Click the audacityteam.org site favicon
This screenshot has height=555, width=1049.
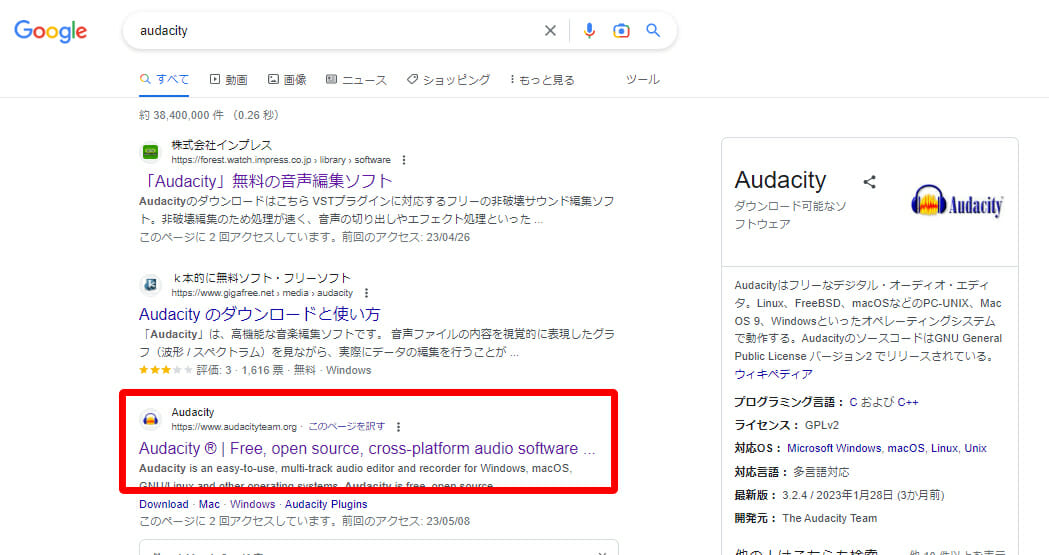[151, 419]
